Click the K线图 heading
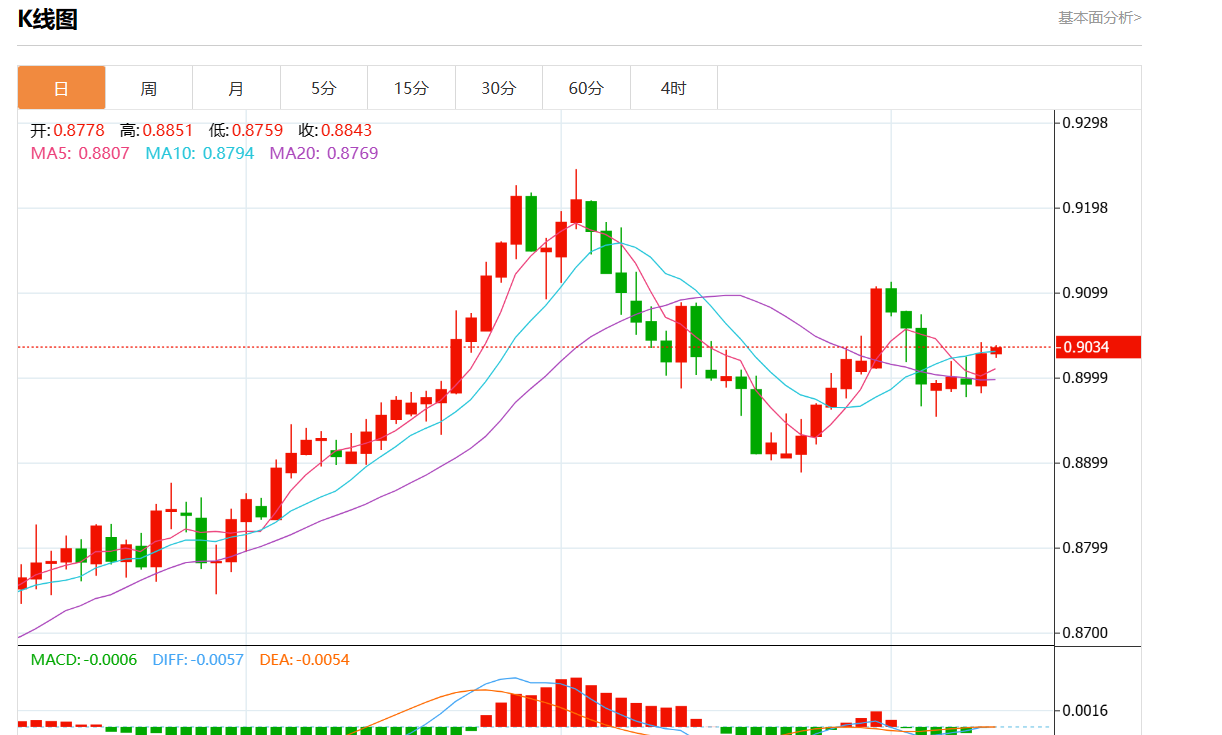The height and width of the screenshot is (735, 1222). (x=47, y=19)
